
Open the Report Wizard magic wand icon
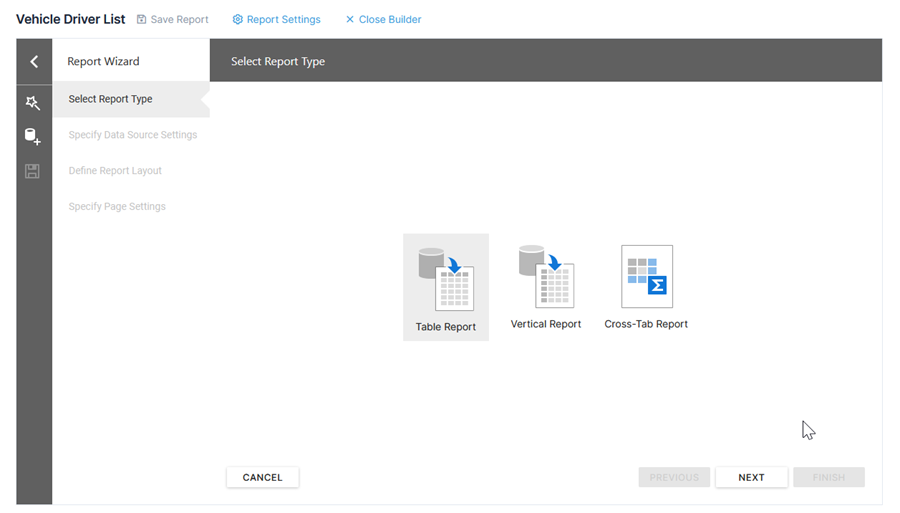pos(33,103)
